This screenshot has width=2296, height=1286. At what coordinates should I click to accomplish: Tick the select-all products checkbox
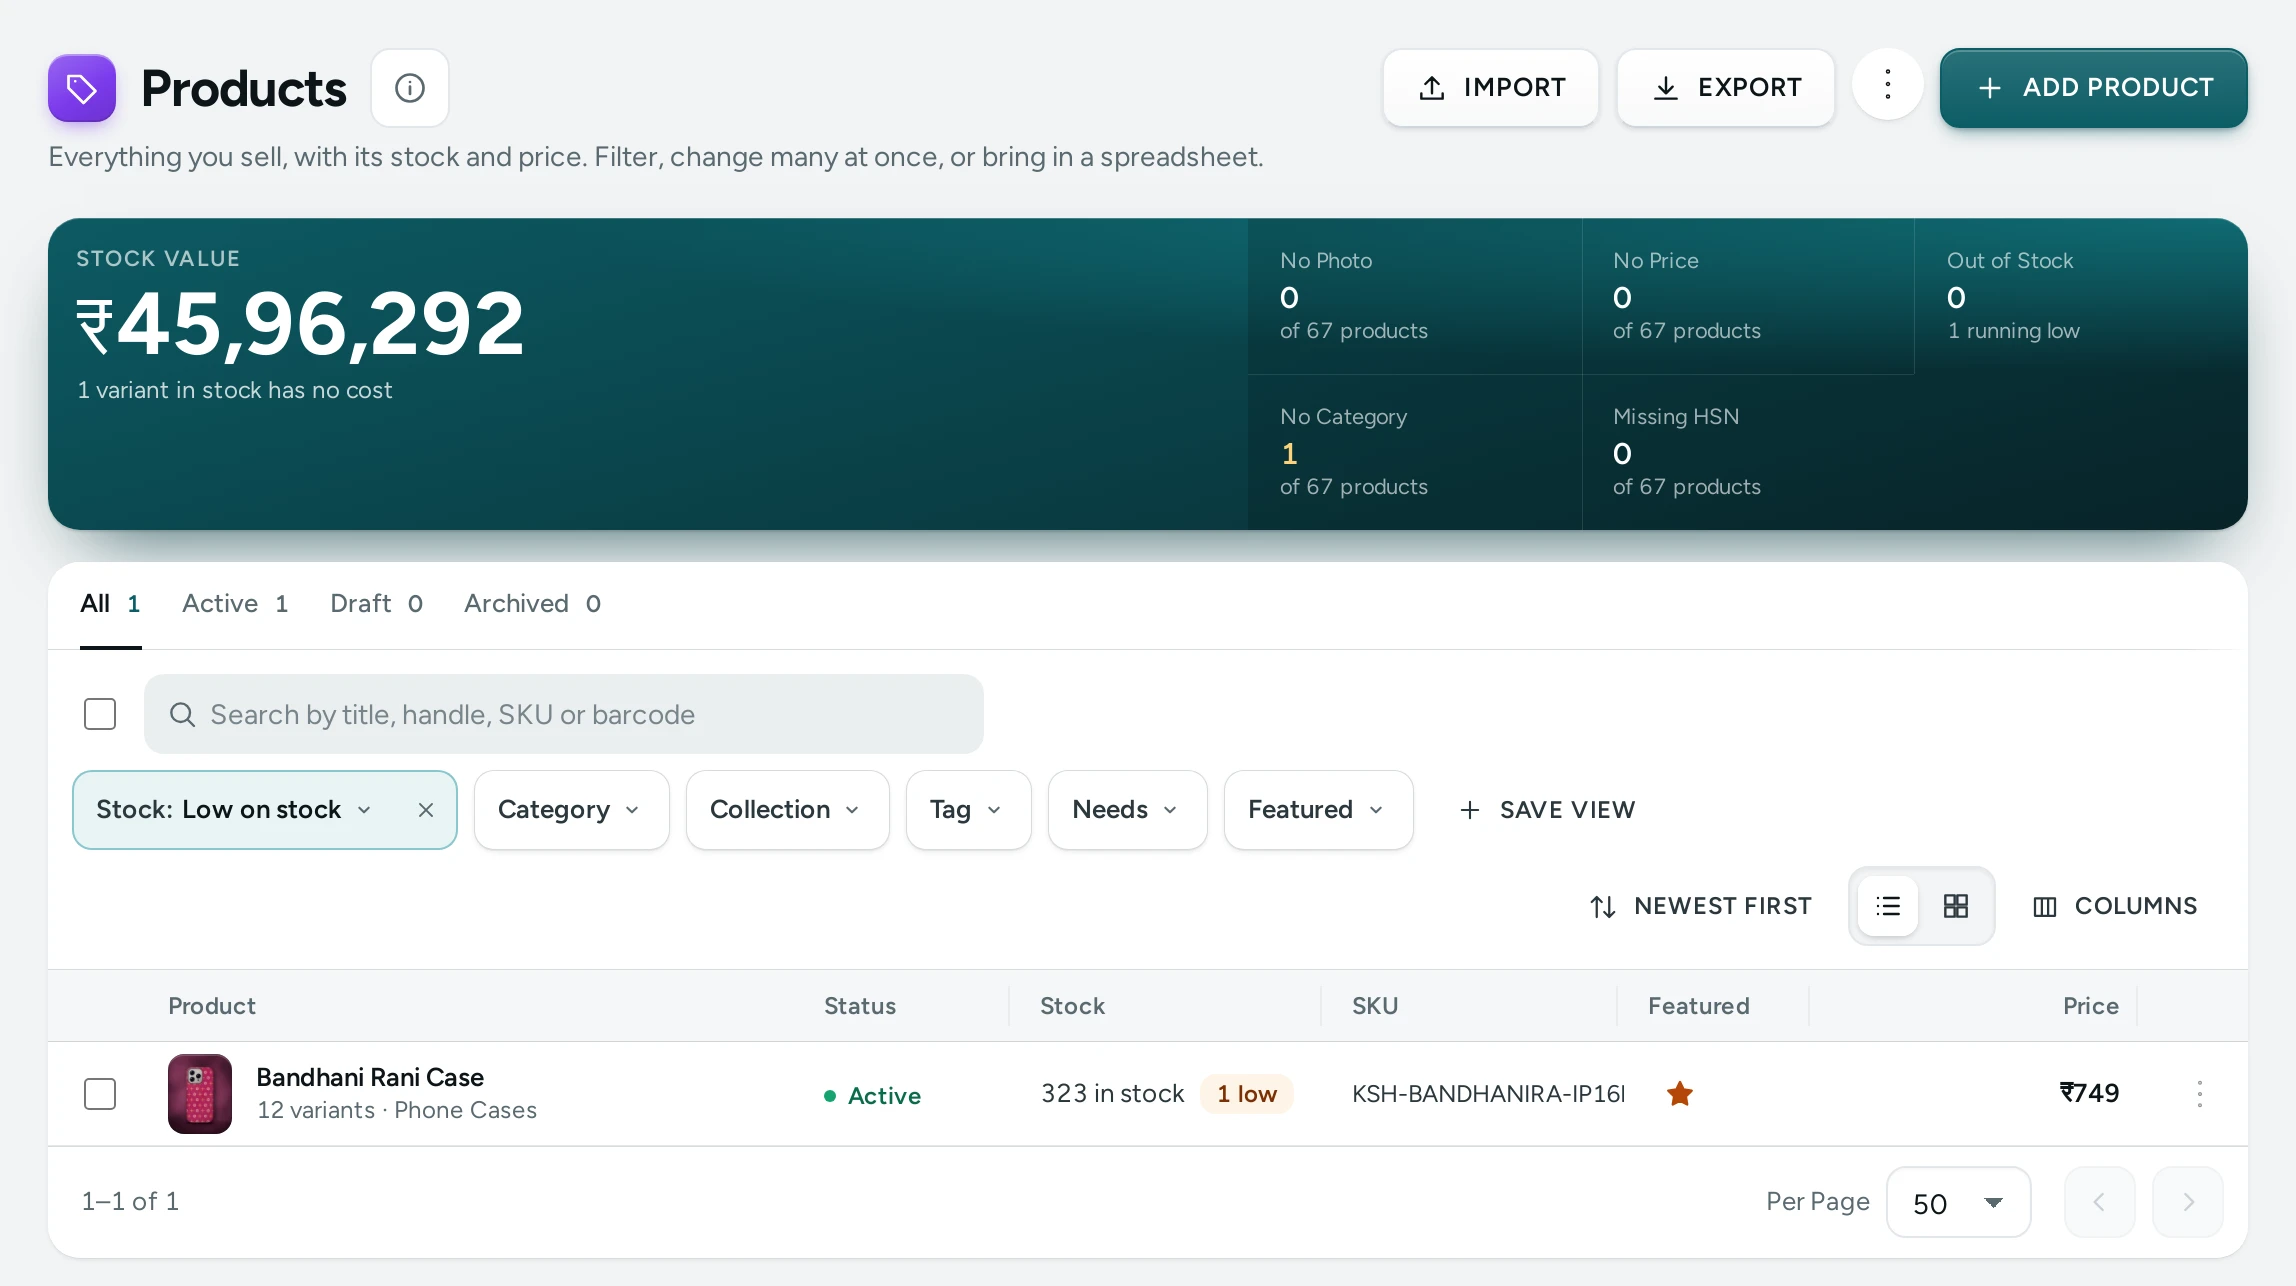click(x=100, y=714)
